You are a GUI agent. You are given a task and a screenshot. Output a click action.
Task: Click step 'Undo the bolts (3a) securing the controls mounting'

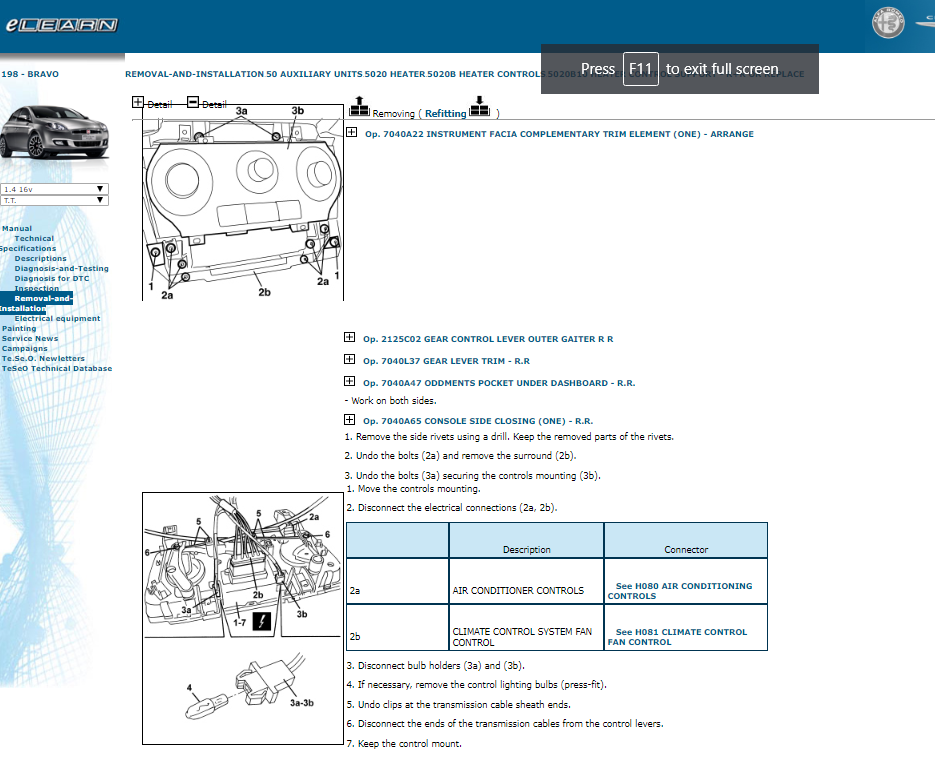[472, 475]
